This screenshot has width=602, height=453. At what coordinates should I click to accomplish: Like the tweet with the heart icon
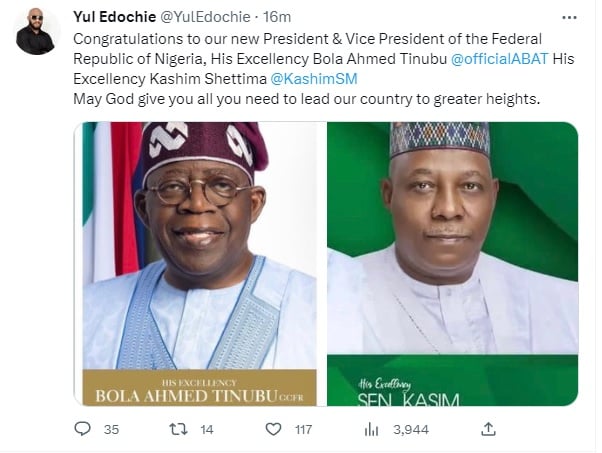[x=274, y=429]
